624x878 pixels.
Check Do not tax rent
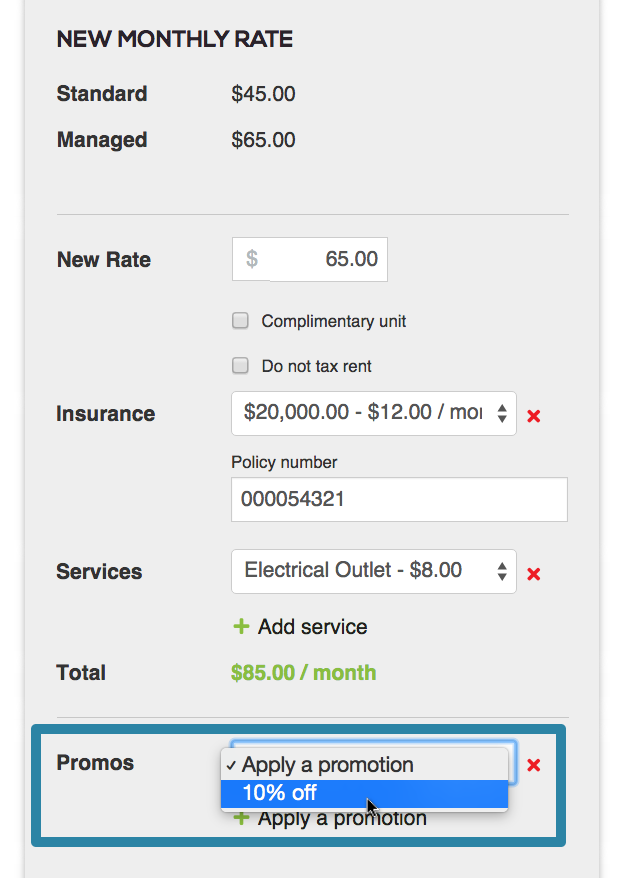pyautogui.click(x=240, y=365)
